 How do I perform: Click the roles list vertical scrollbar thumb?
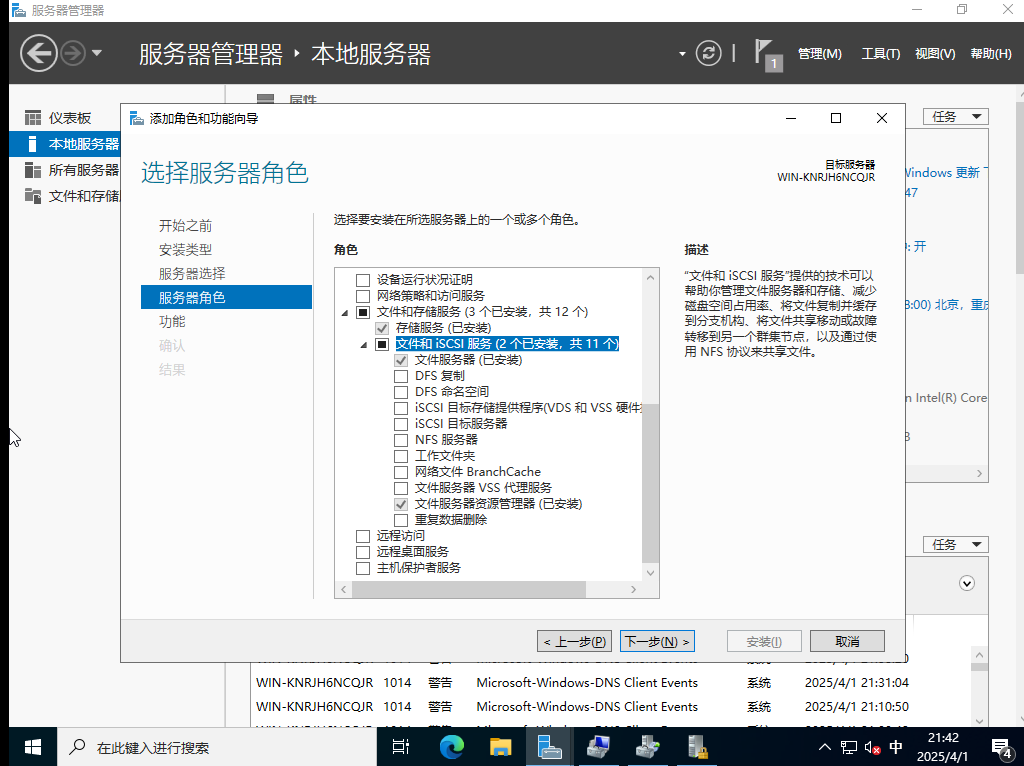(650, 483)
